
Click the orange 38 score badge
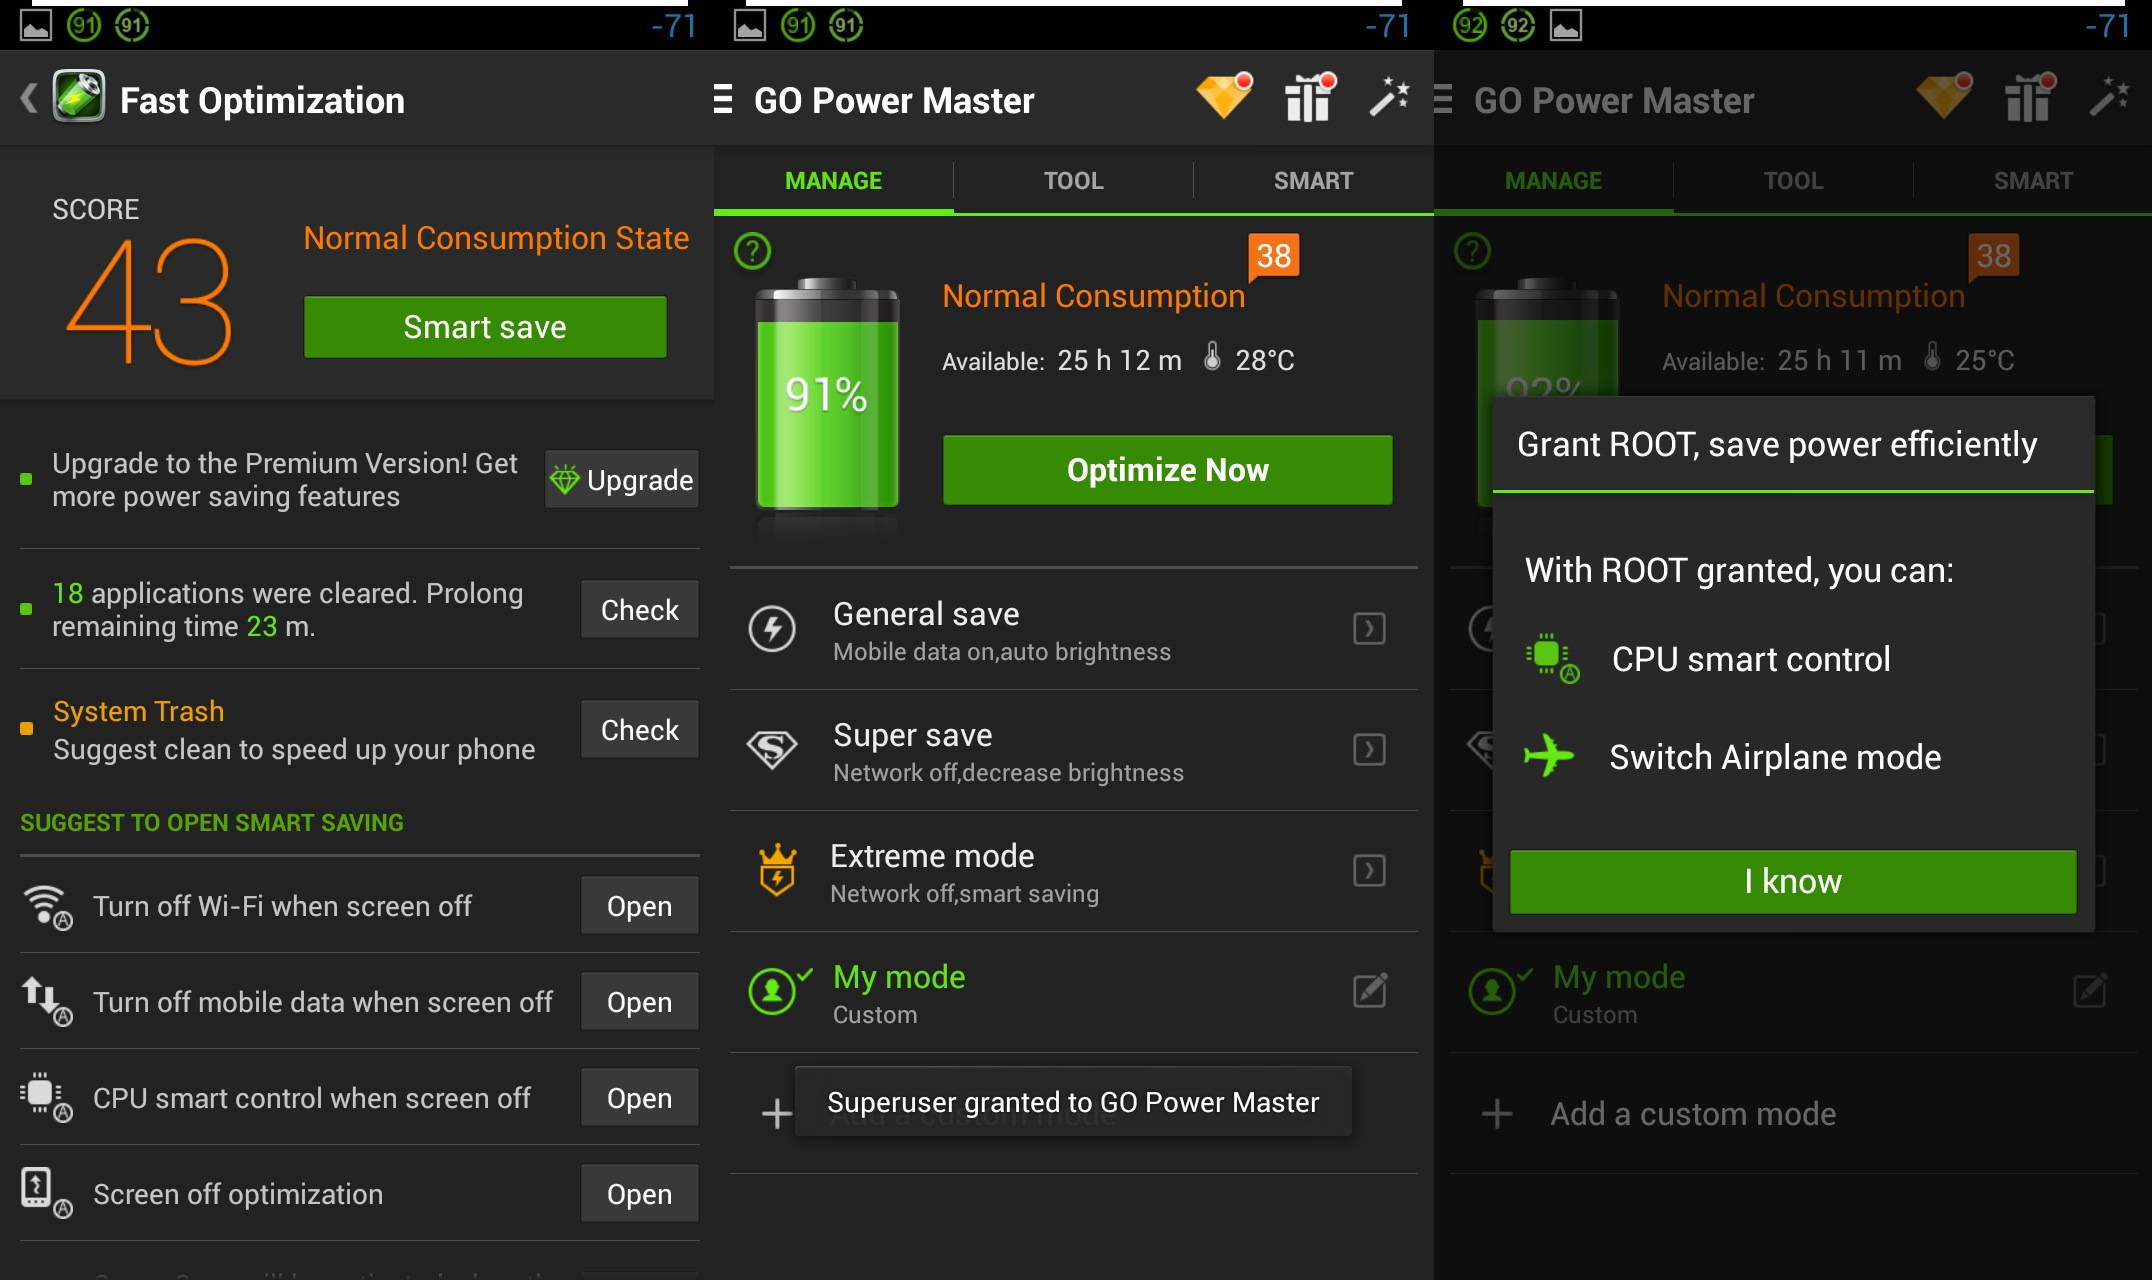click(1273, 256)
